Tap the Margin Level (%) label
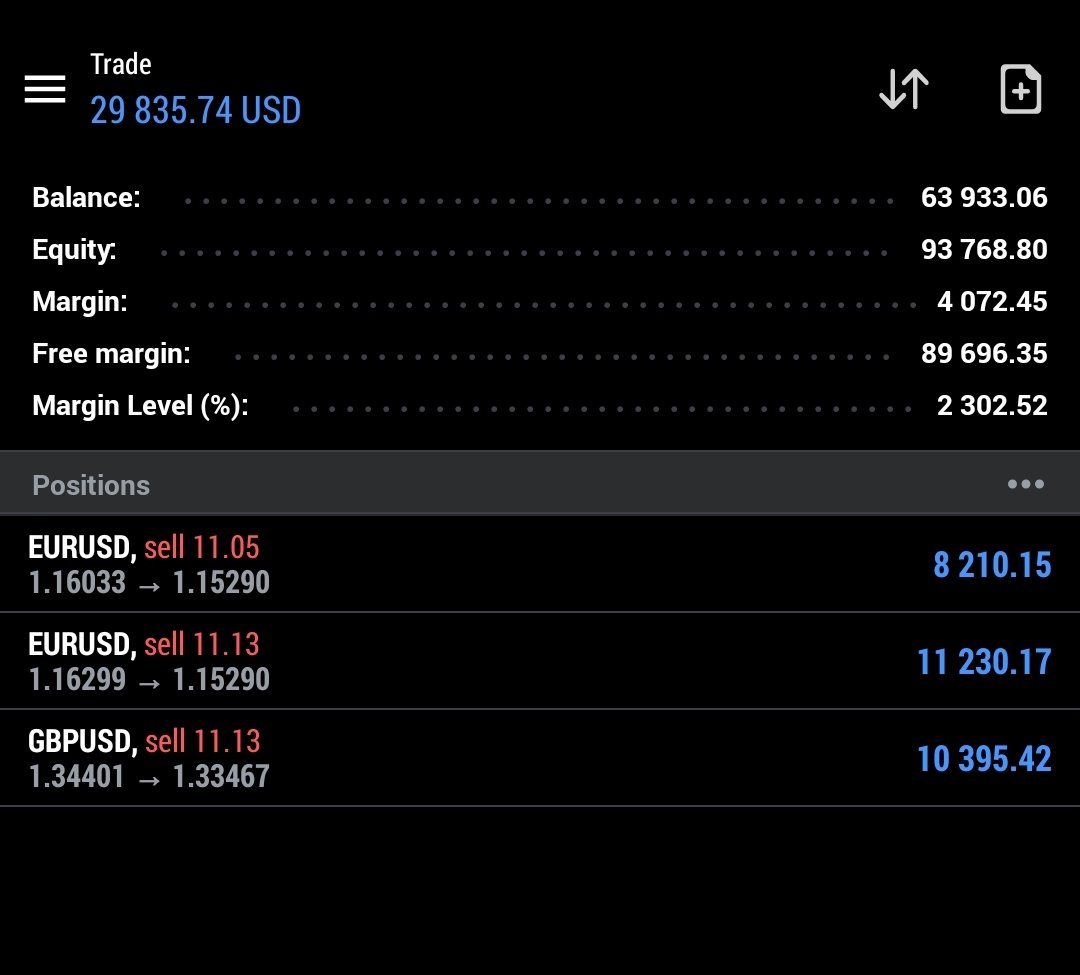The height and width of the screenshot is (975, 1080). [140, 406]
